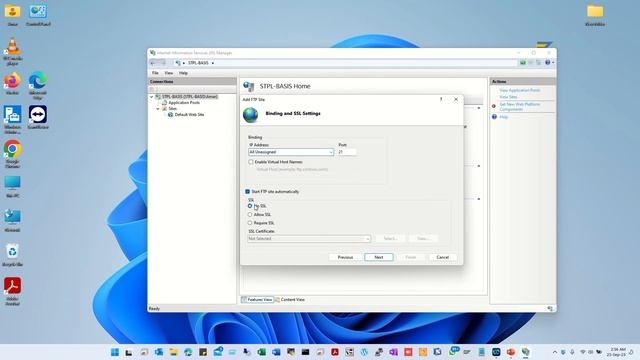Viewport: 640px width, 360px height.
Task: Open the Windows Start menu
Action: click(115, 352)
